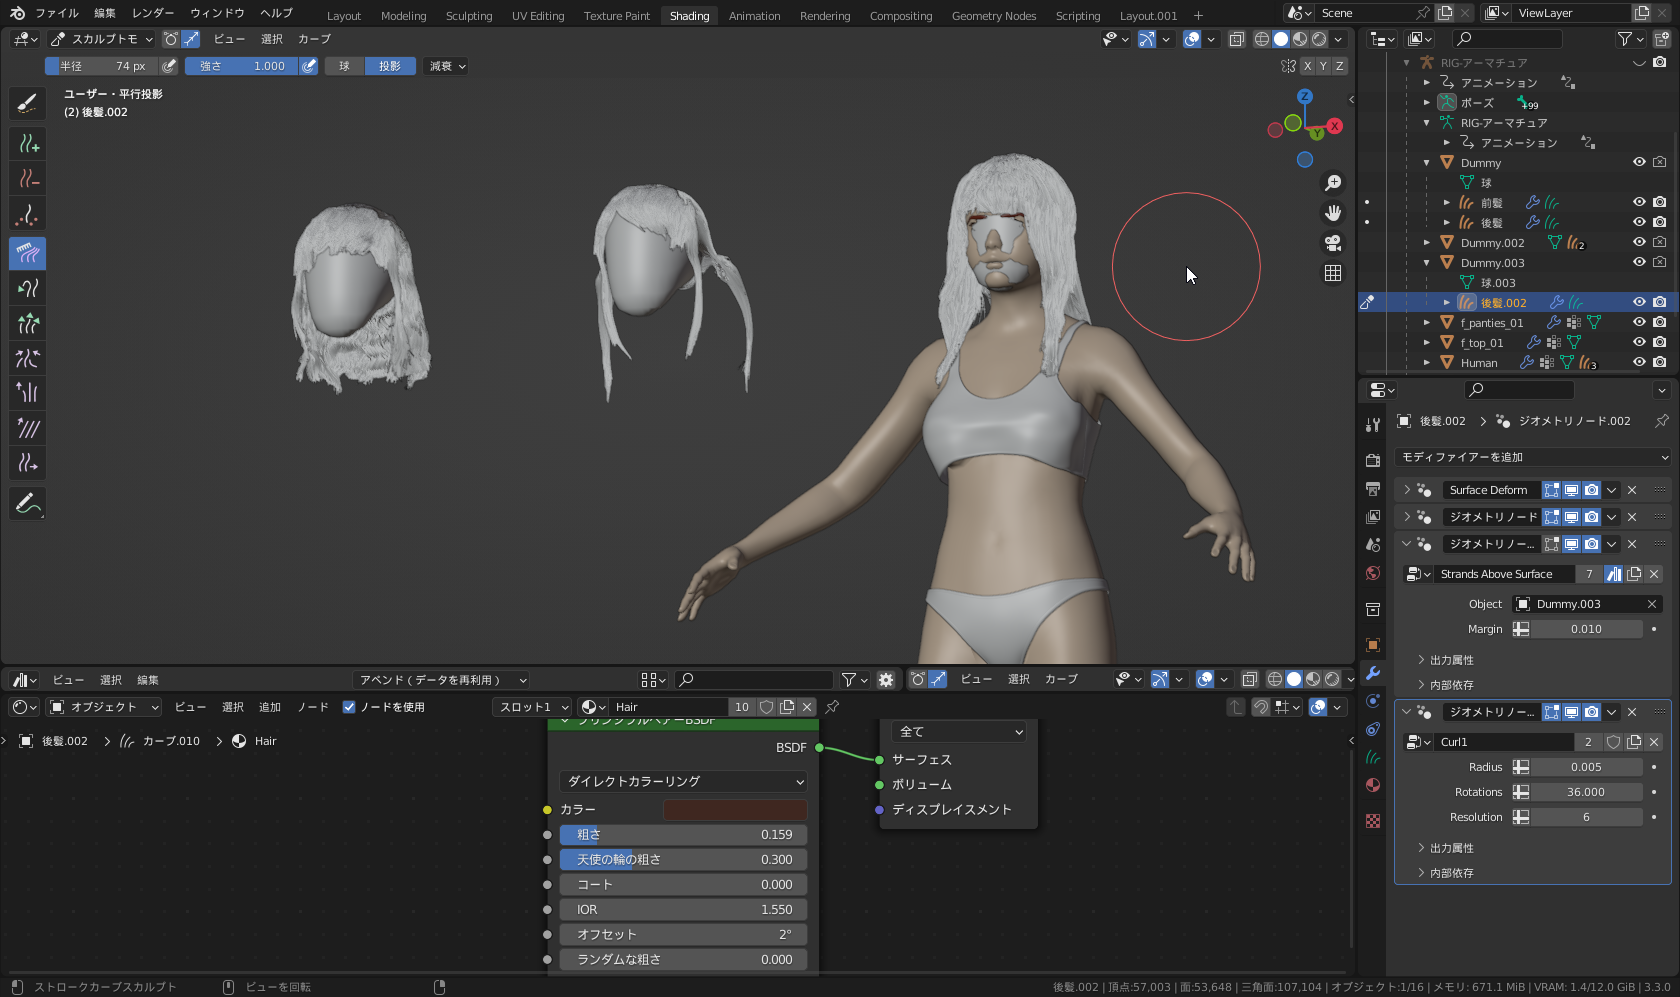The image size is (1680, 997).
Task: Click the zoom view magnifier icon
Action: point(1333,183)
